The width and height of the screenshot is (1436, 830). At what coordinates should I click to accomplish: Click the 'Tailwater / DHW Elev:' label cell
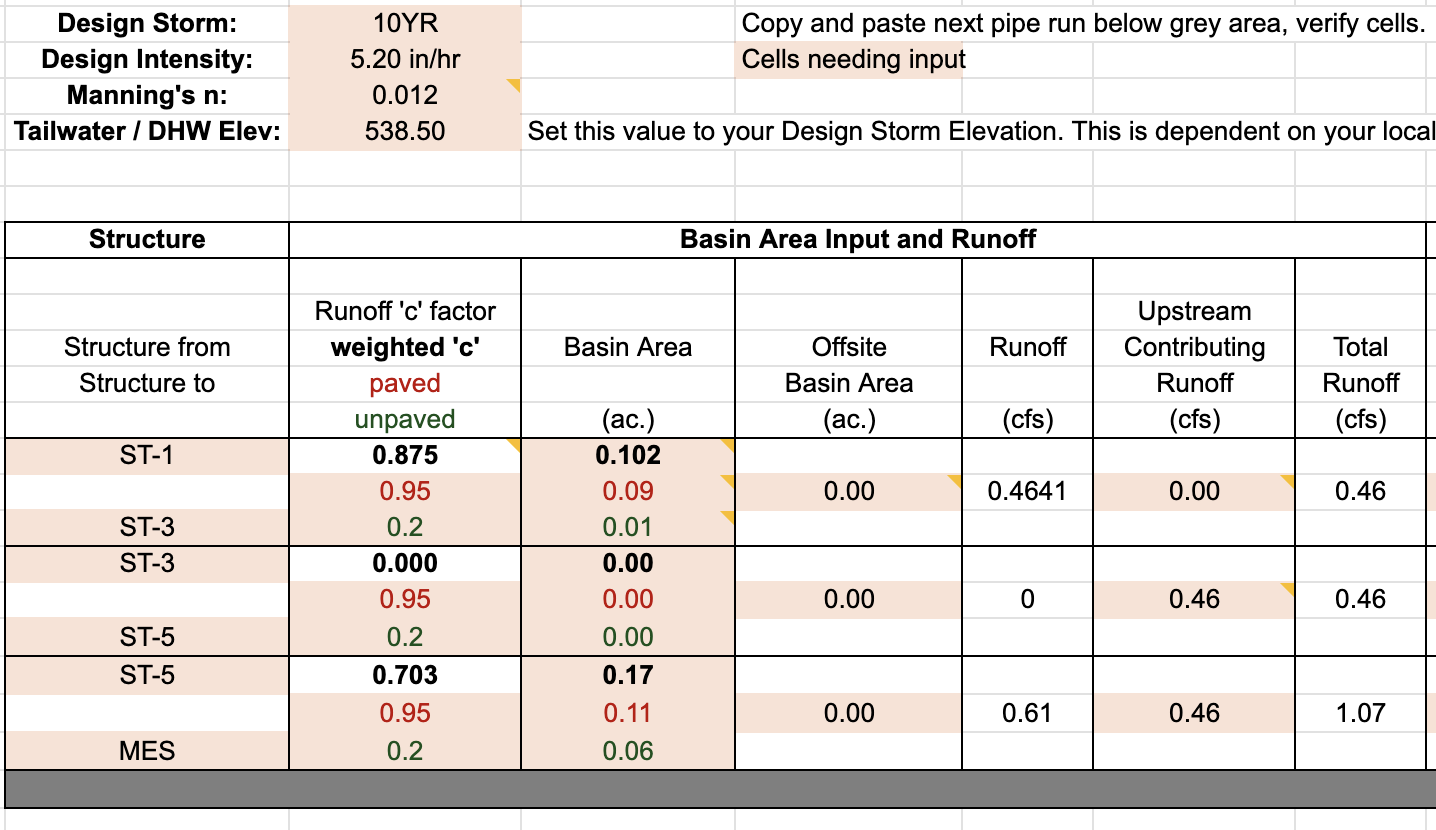point(147,131)
